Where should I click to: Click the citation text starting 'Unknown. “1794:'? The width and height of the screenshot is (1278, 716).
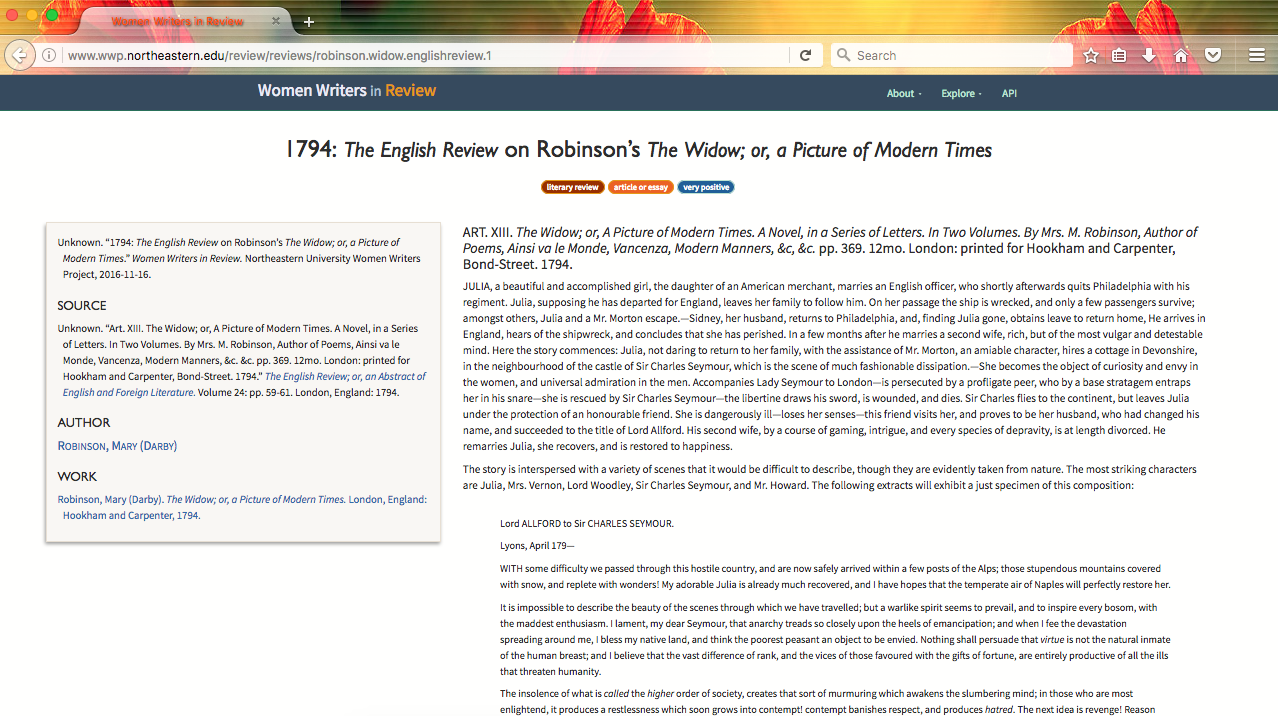point(240,258)
